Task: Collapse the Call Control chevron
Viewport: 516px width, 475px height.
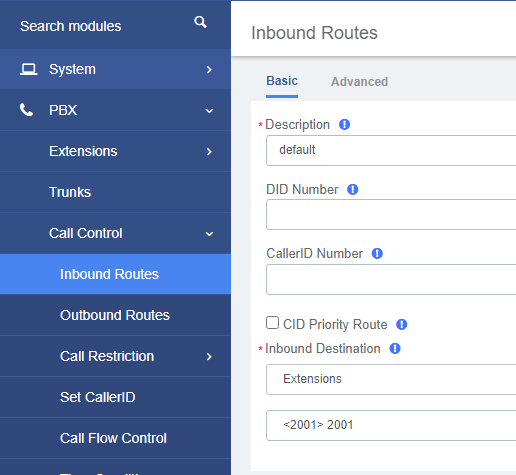Action: tap(209, 234)
